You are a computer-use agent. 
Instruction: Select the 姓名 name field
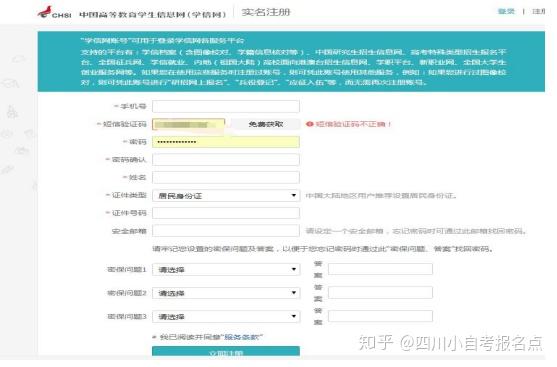point(226,177)
